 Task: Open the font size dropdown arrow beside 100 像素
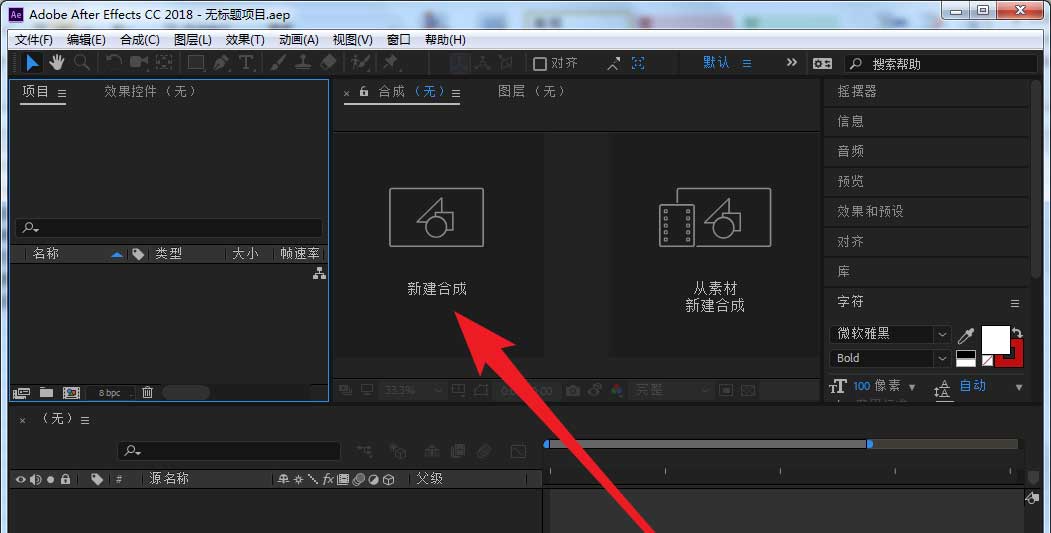[x=912, y=388]
